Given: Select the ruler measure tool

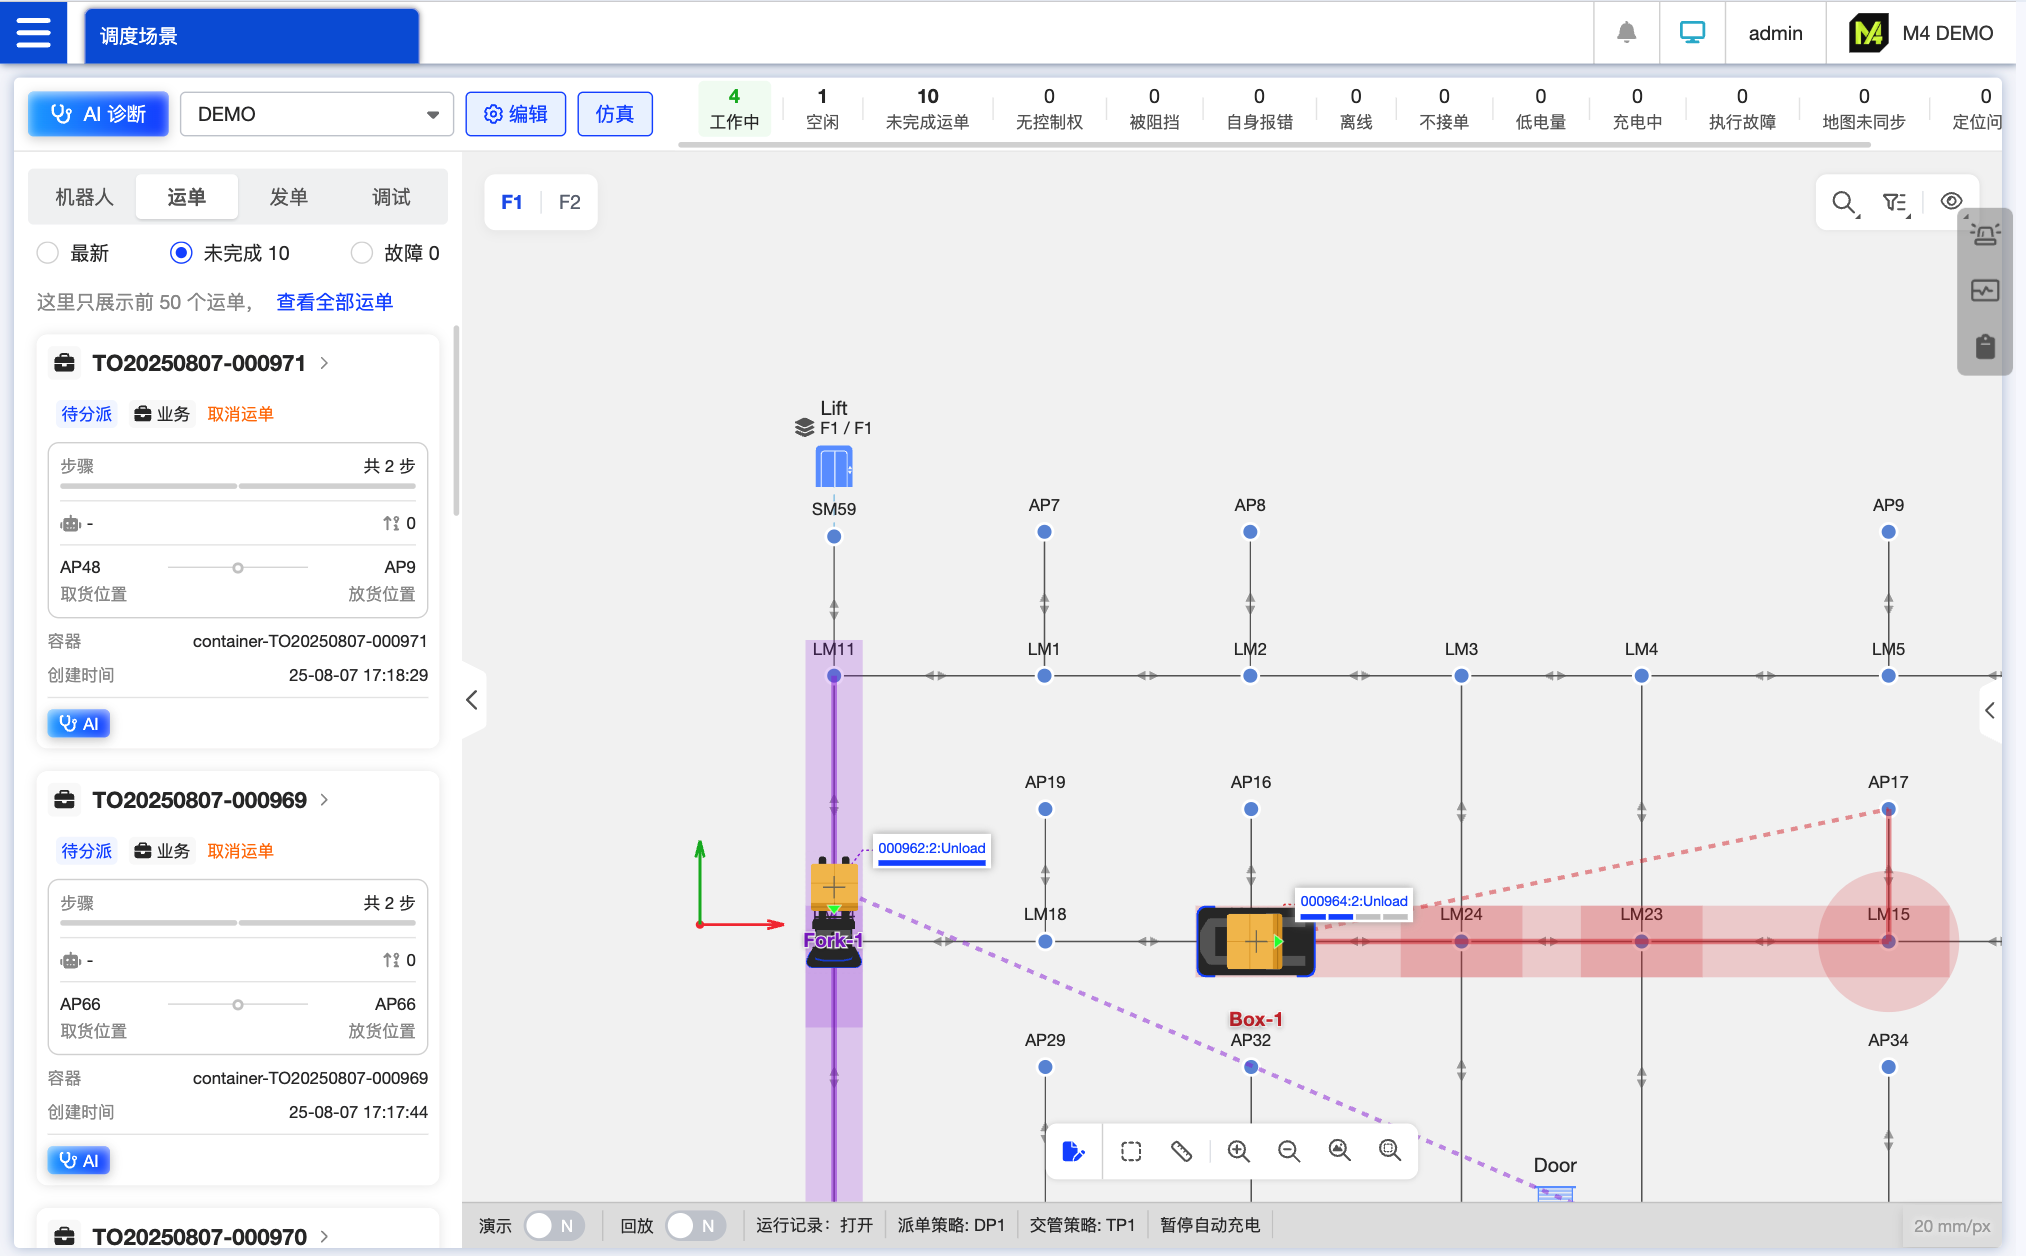Looking at the screenshot, I should click(x=1181, y=1151).
